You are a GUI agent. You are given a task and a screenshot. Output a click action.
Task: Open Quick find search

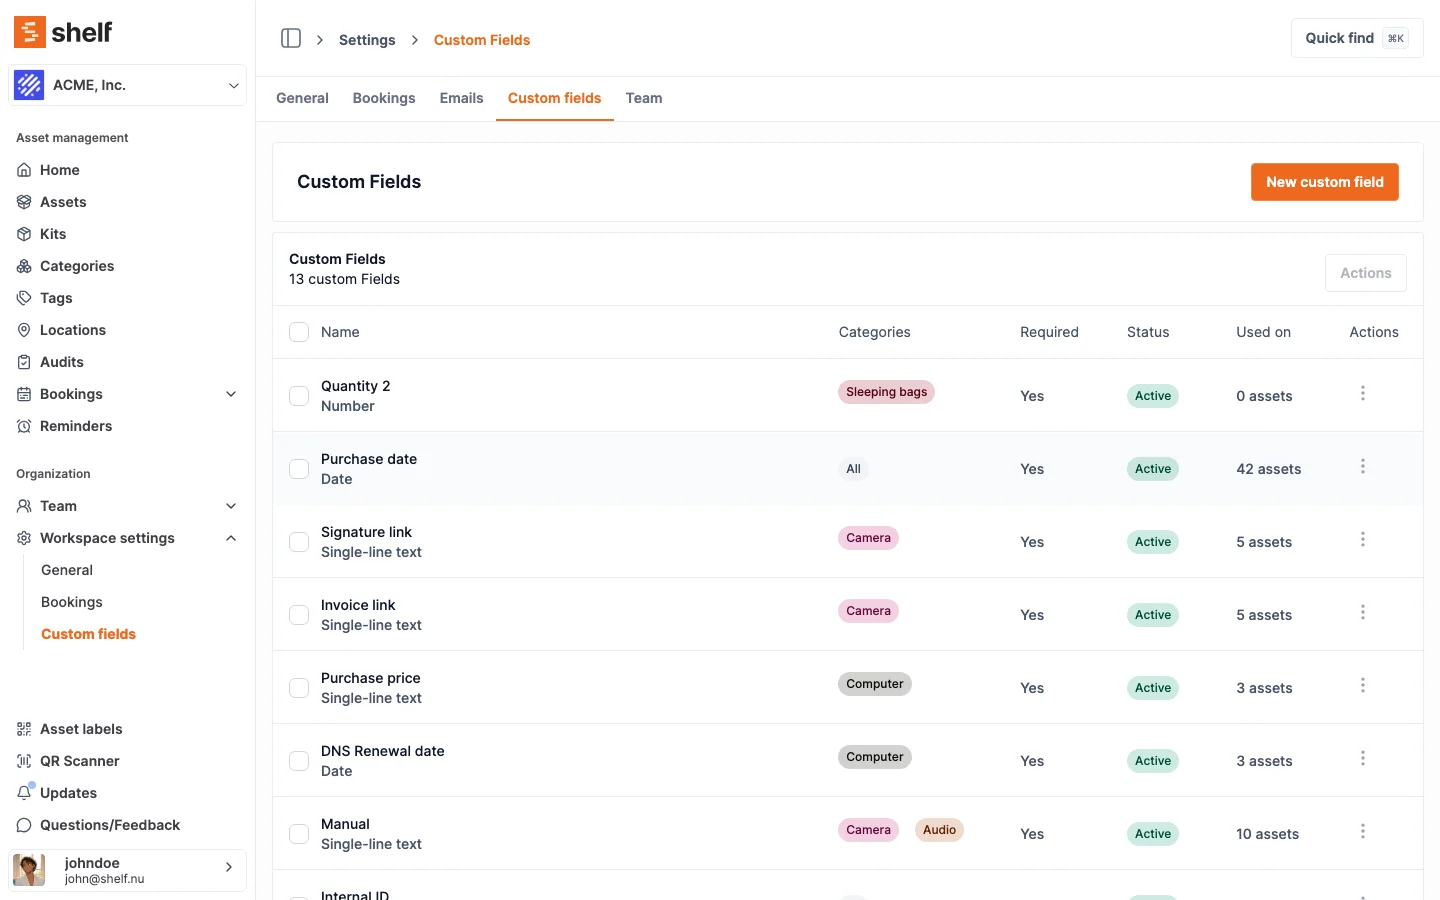point(1356,38)
